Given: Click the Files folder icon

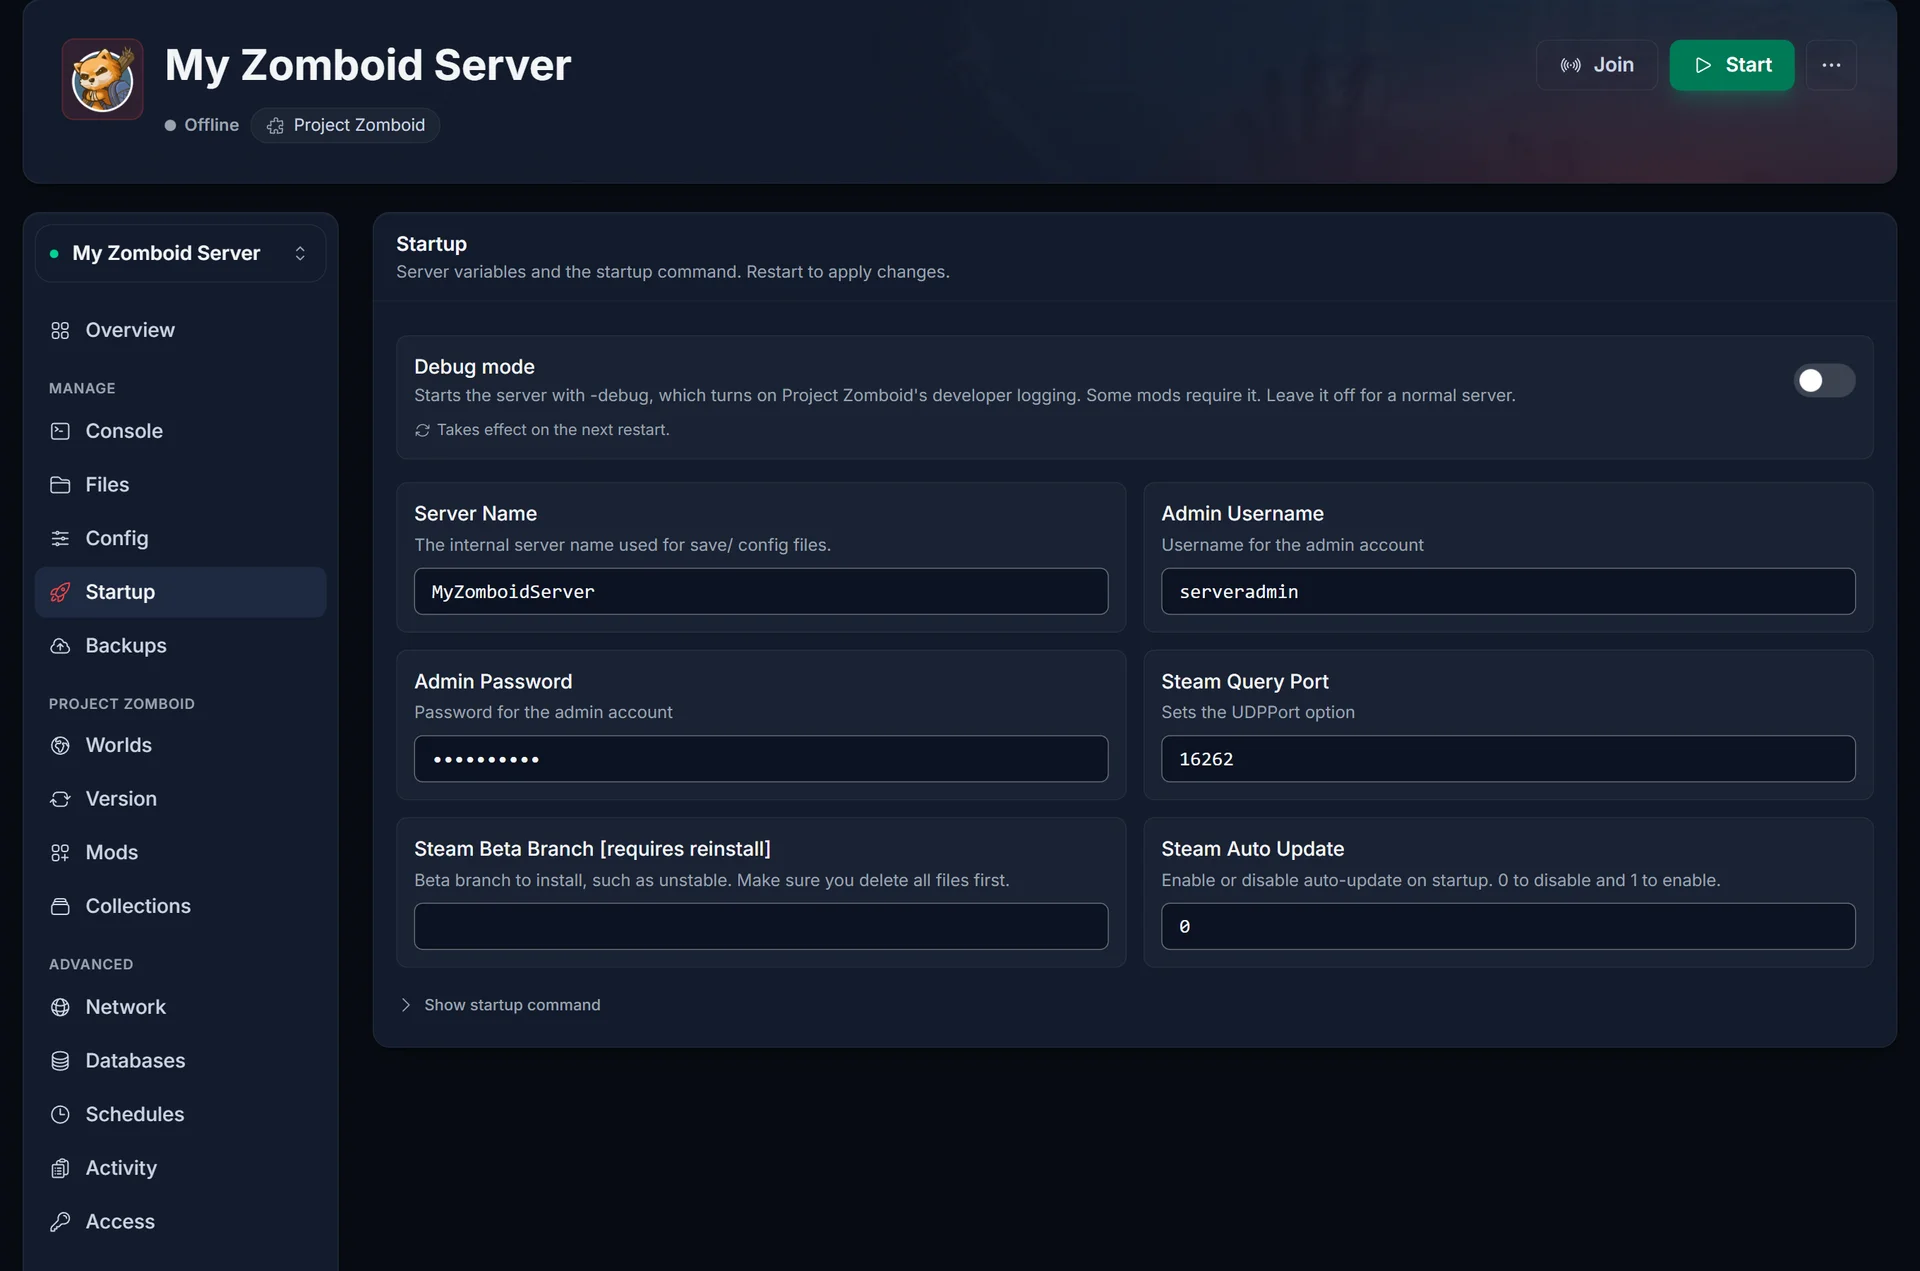Looking at the screenshot, I should 60,485.
